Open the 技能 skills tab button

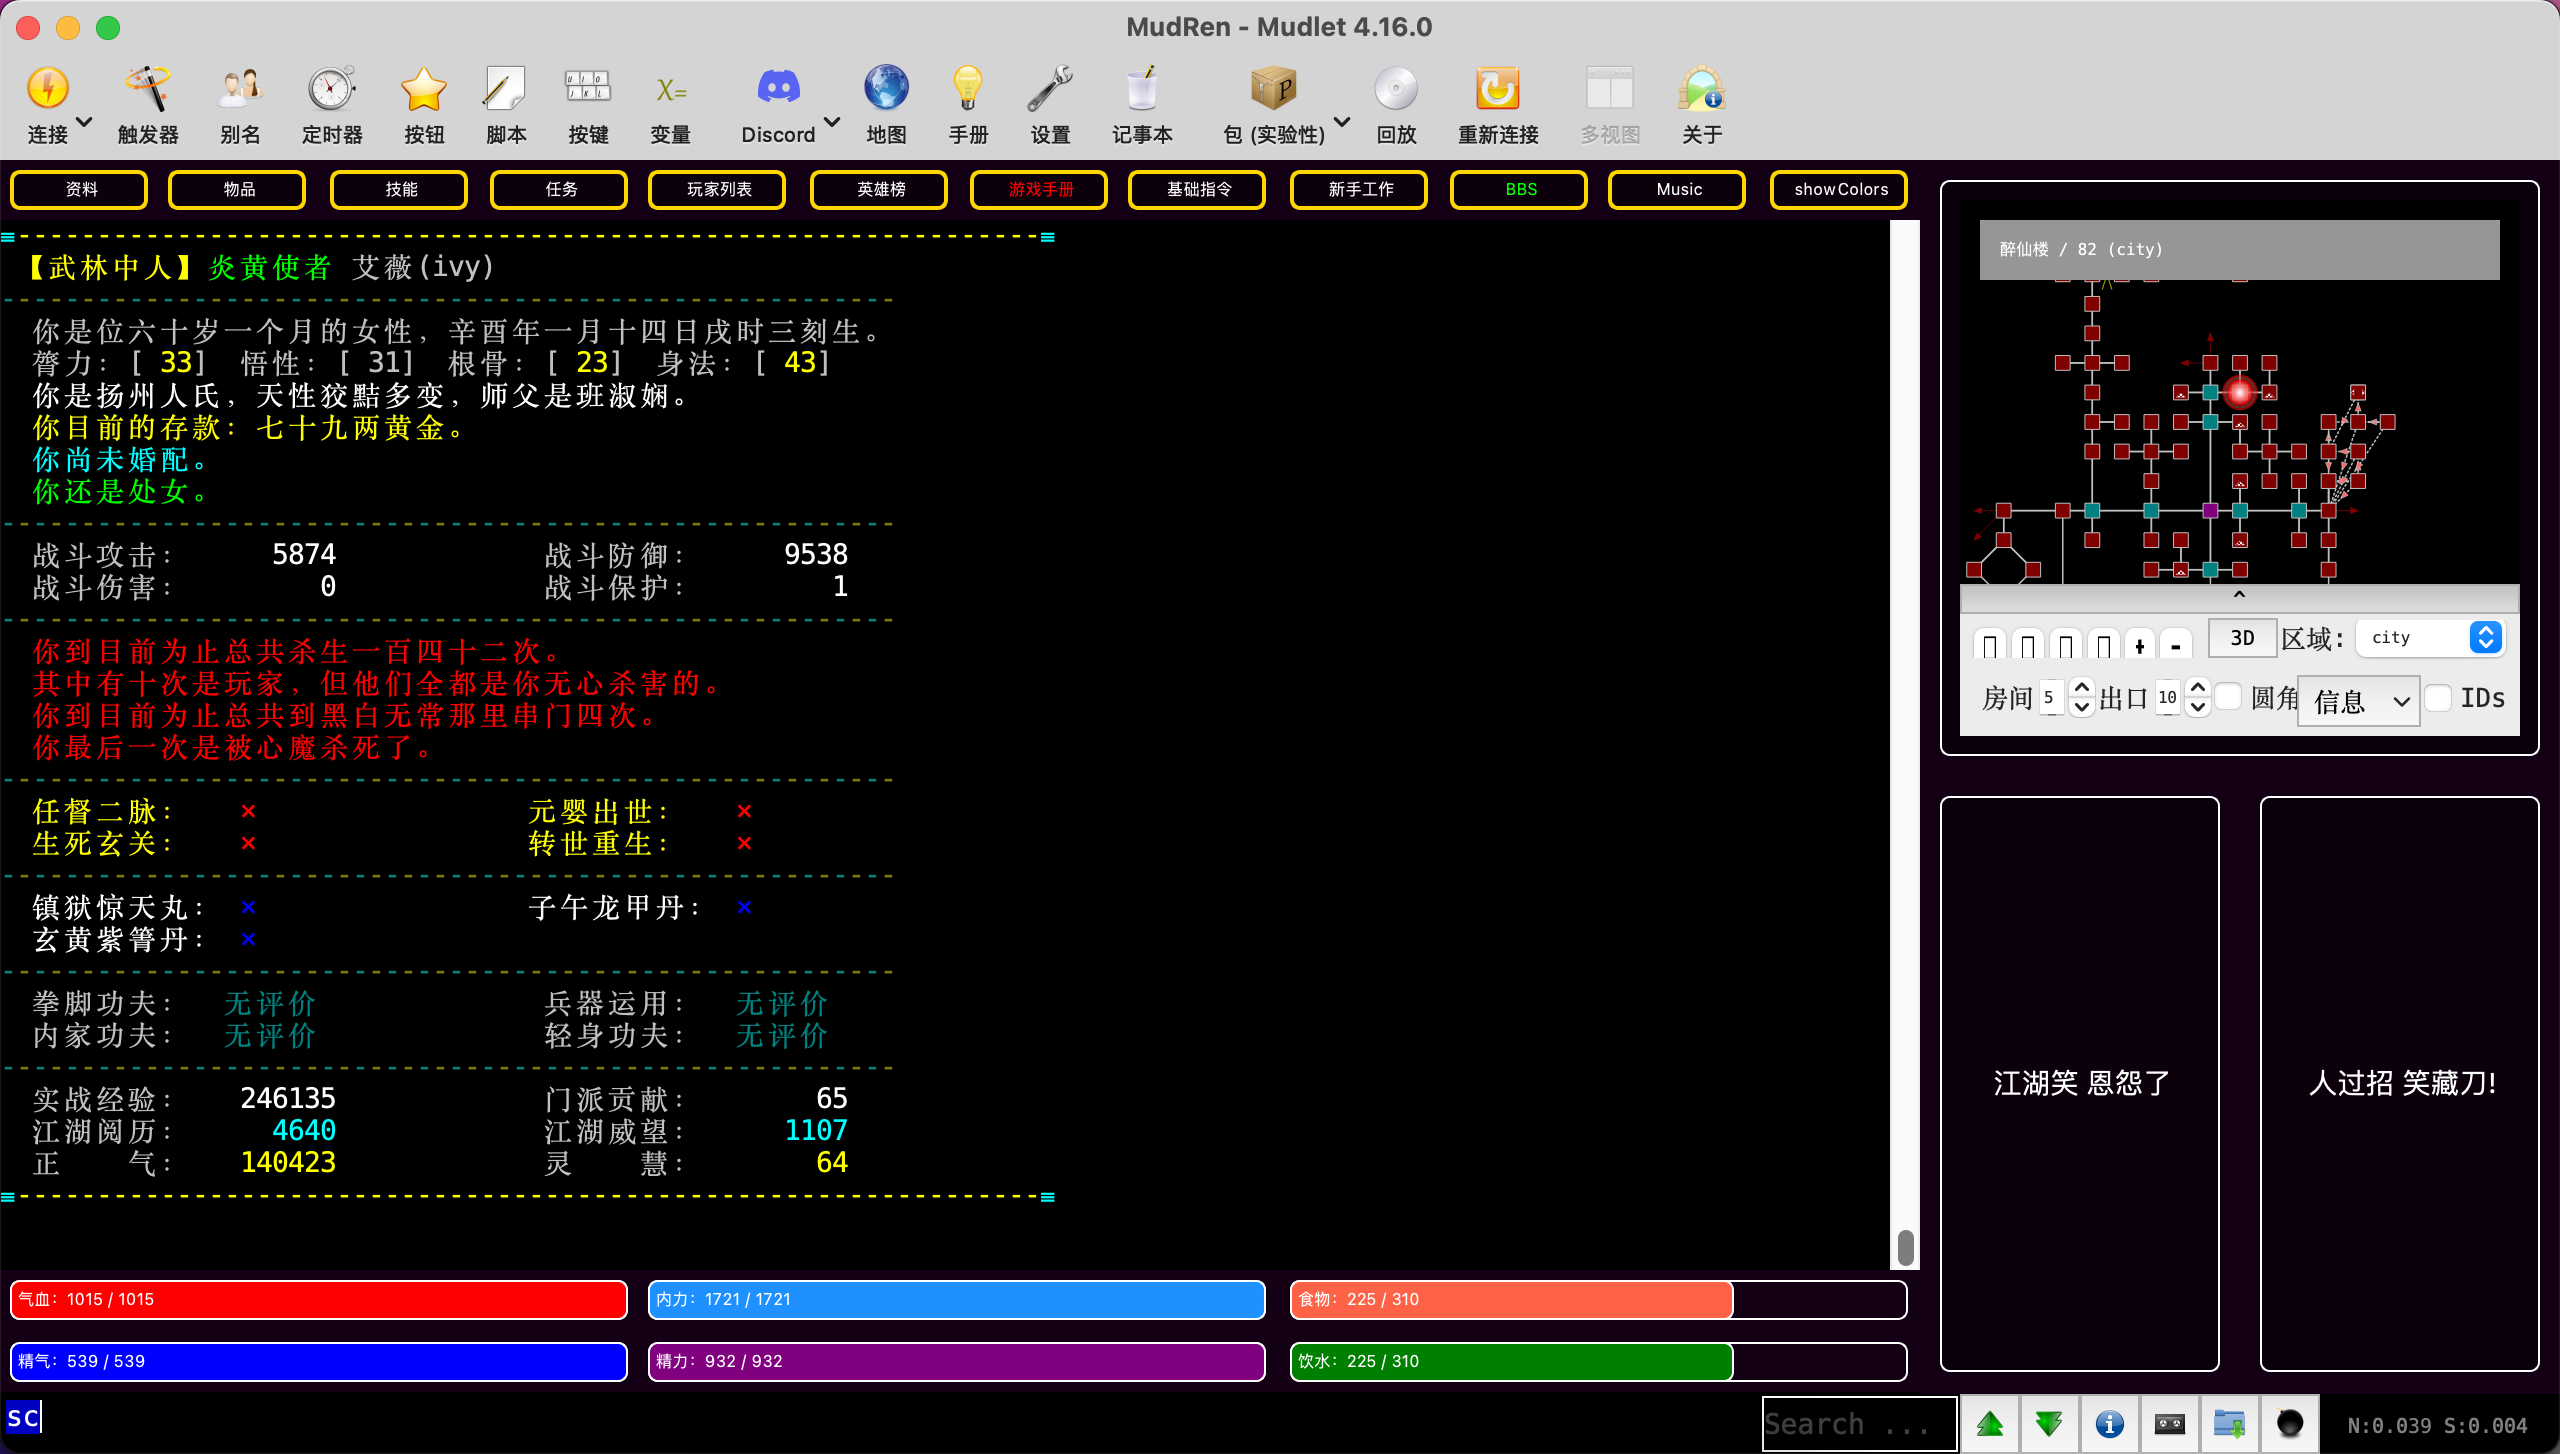[x=400, y=189]
